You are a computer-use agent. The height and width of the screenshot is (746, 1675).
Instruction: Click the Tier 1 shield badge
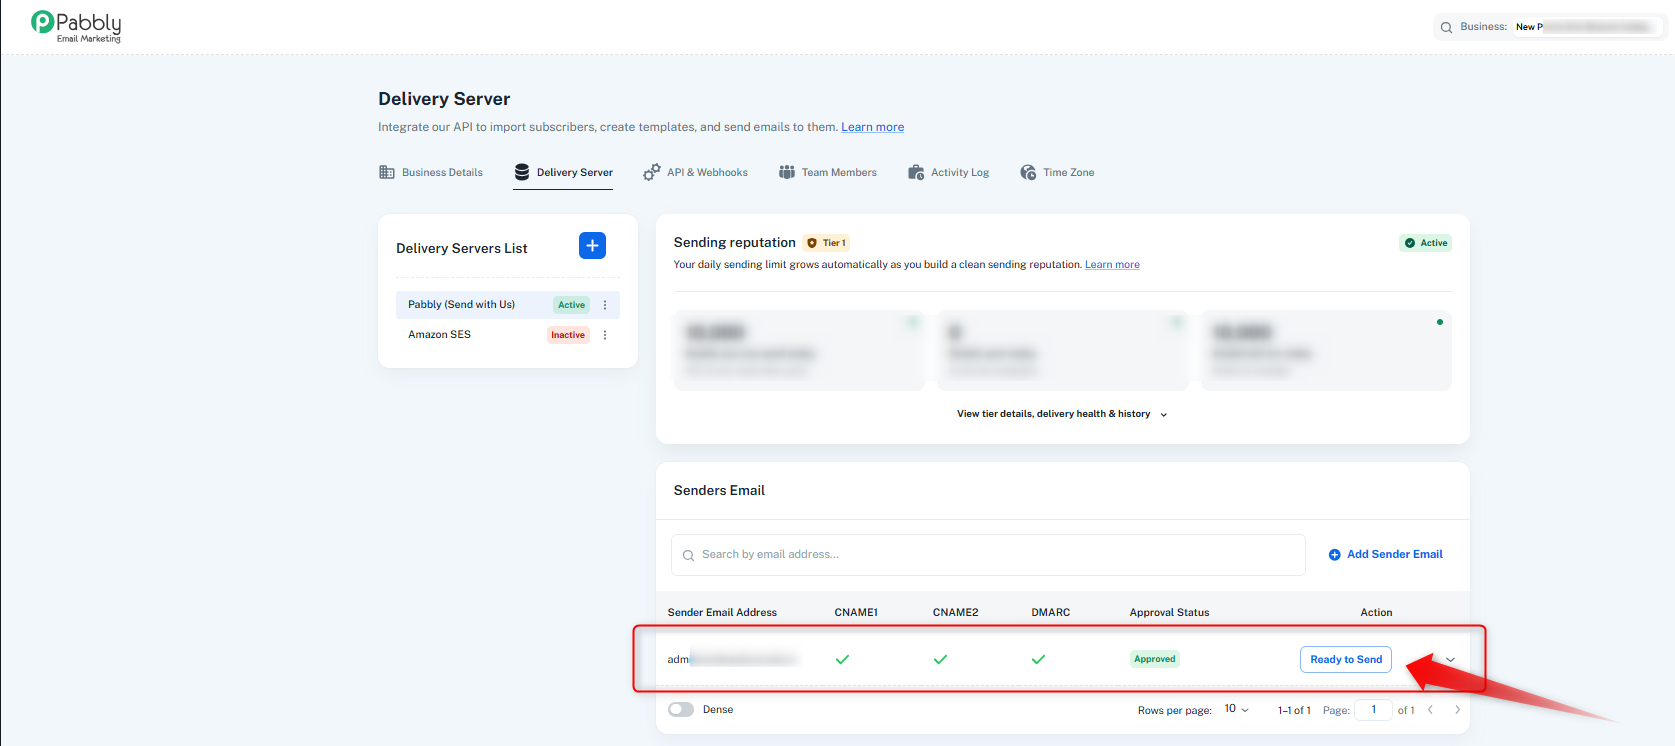[x=826, y=243]
